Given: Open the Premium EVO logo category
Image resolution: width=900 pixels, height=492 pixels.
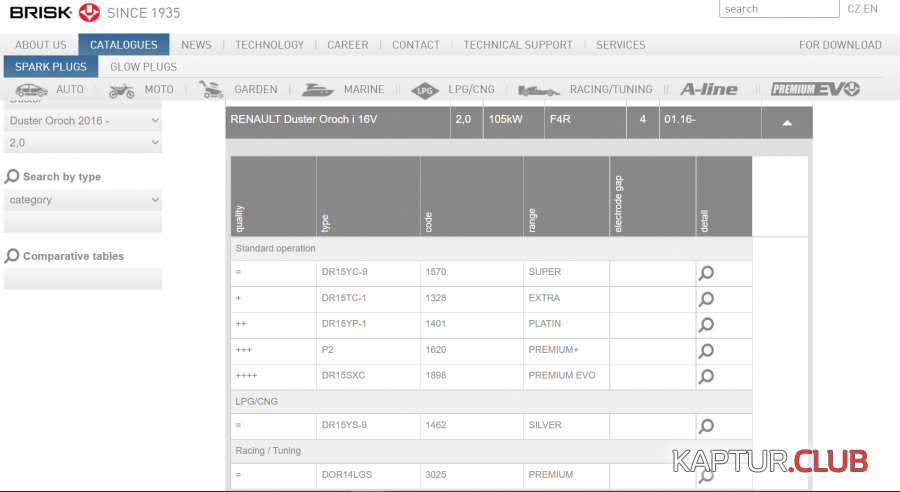Looking at the screenshot, I should [x=815, y=89].
